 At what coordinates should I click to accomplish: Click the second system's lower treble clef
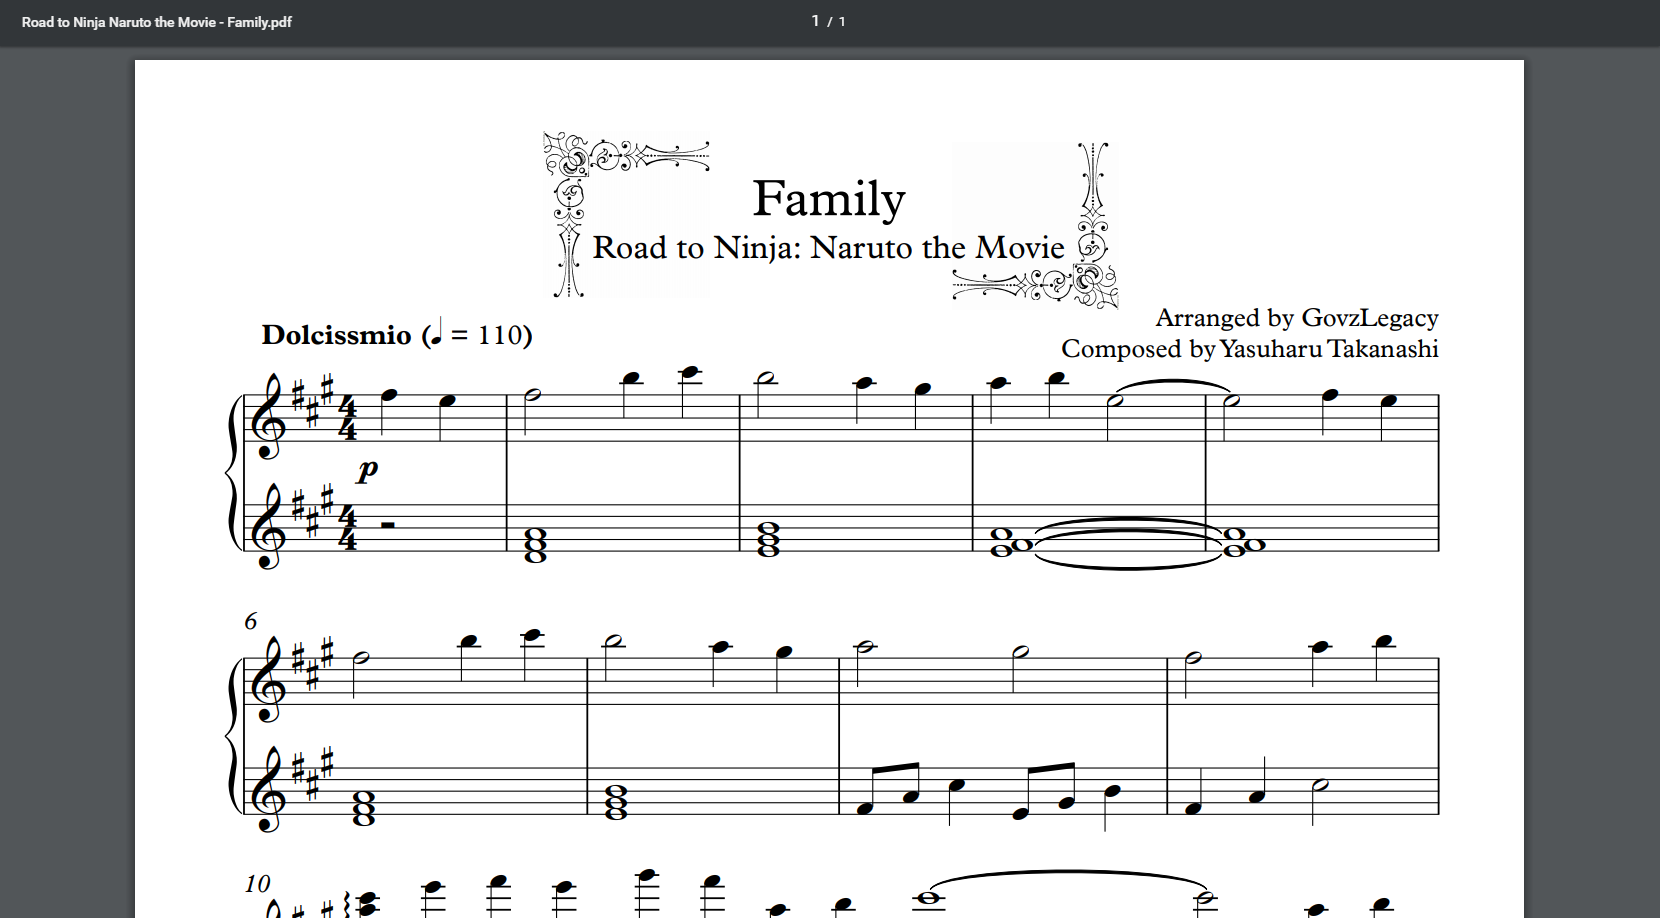(x=268, y=790)
